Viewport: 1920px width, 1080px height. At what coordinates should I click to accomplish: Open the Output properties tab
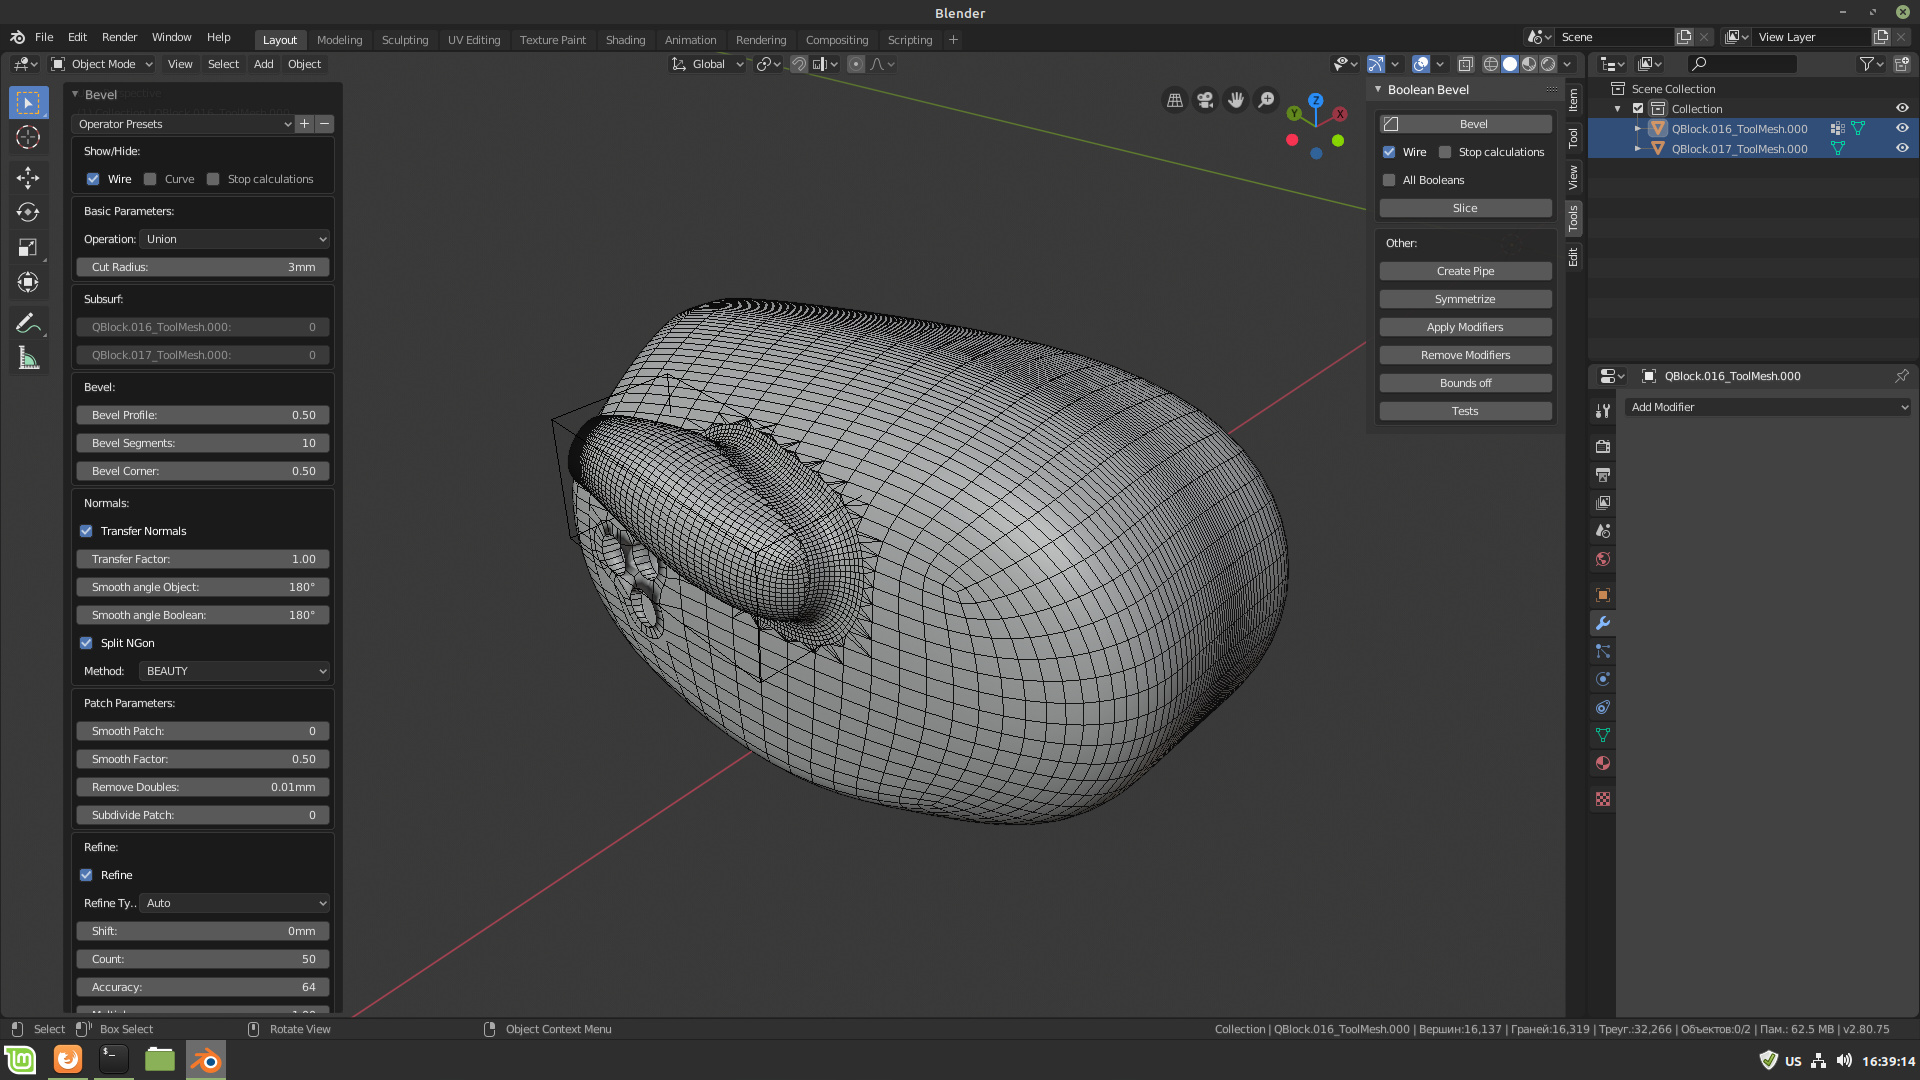[x=1603, y=475]
